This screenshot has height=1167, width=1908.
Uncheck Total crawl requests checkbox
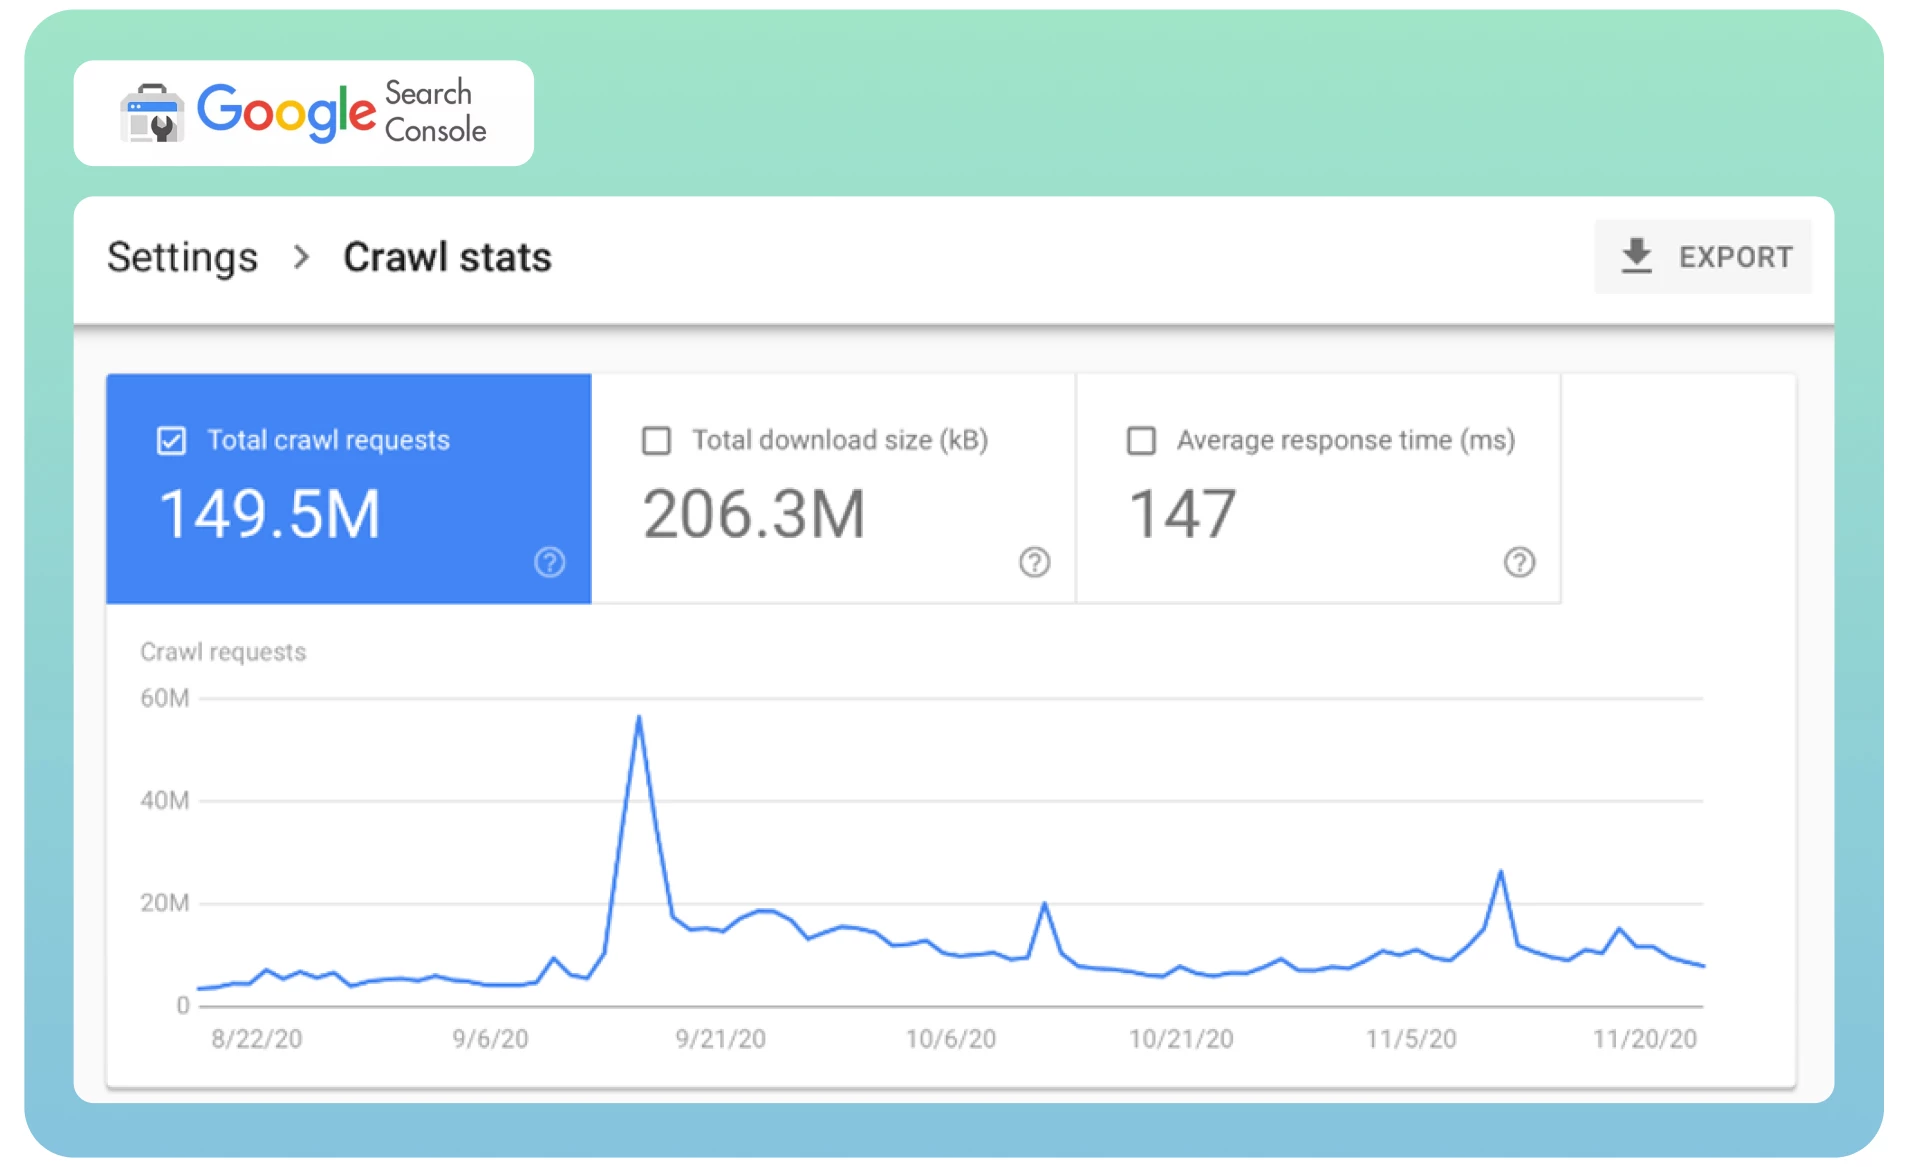171,441
